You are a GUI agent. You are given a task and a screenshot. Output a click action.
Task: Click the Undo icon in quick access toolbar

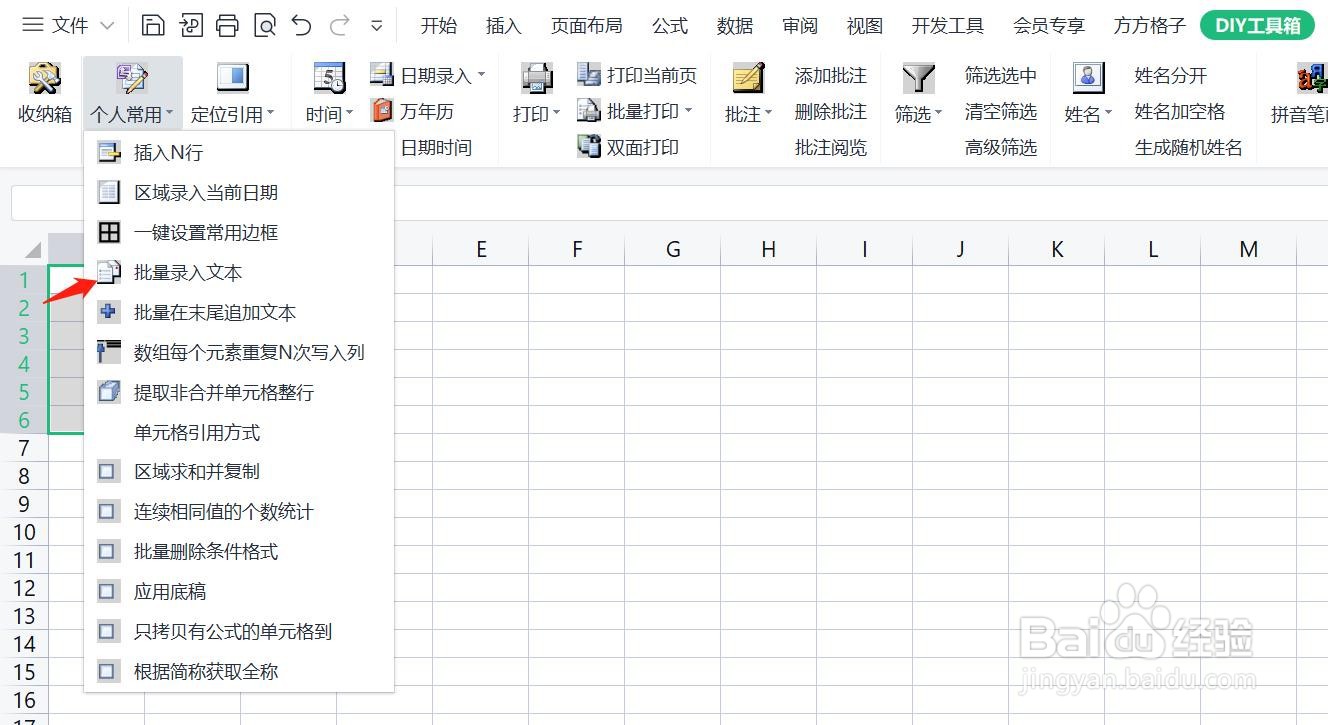(301, 25)
